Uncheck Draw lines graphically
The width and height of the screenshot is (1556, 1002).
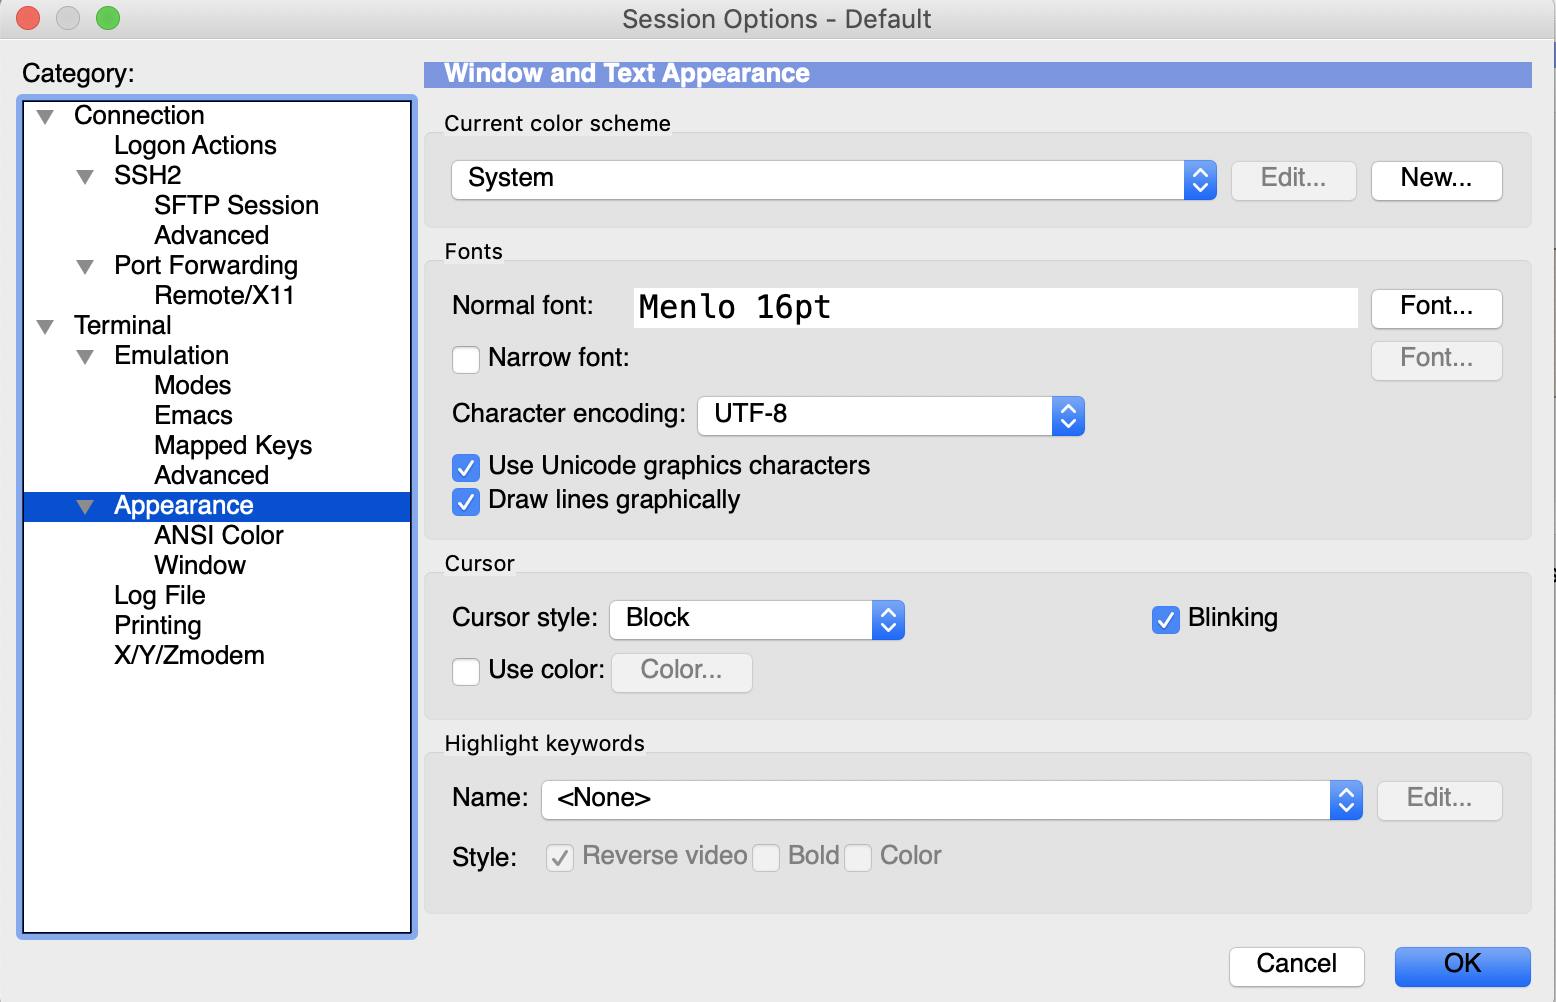point(466,501)
